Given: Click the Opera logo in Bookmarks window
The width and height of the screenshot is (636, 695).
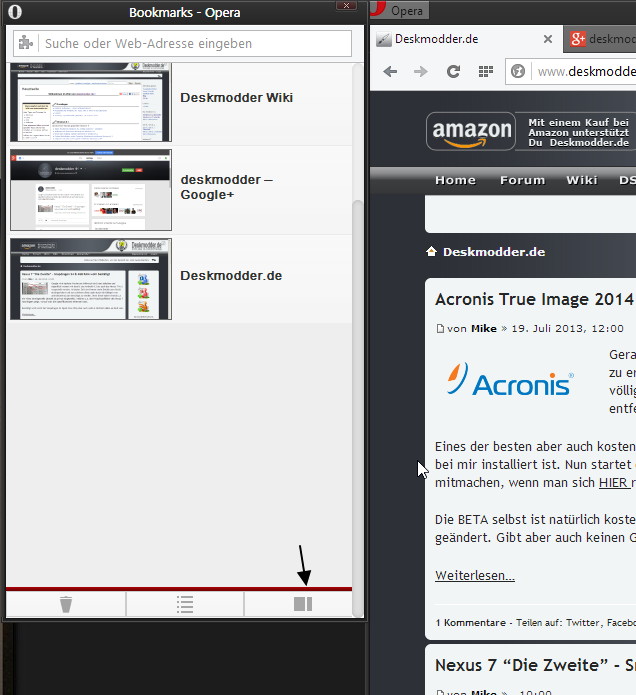Looking at the screenshot, I should coord(15,12).
